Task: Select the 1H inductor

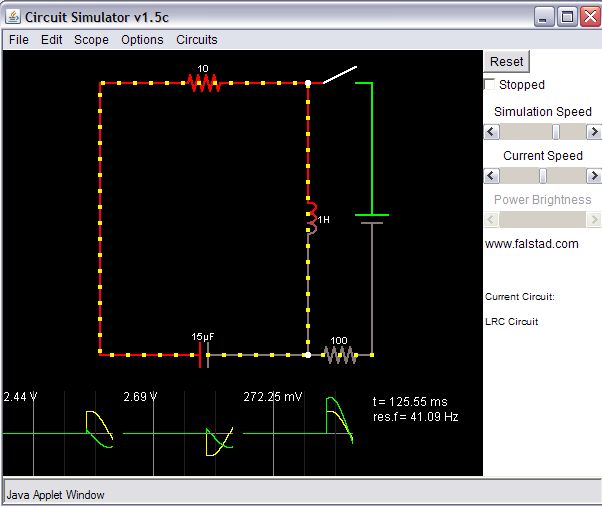Action: 311,218
